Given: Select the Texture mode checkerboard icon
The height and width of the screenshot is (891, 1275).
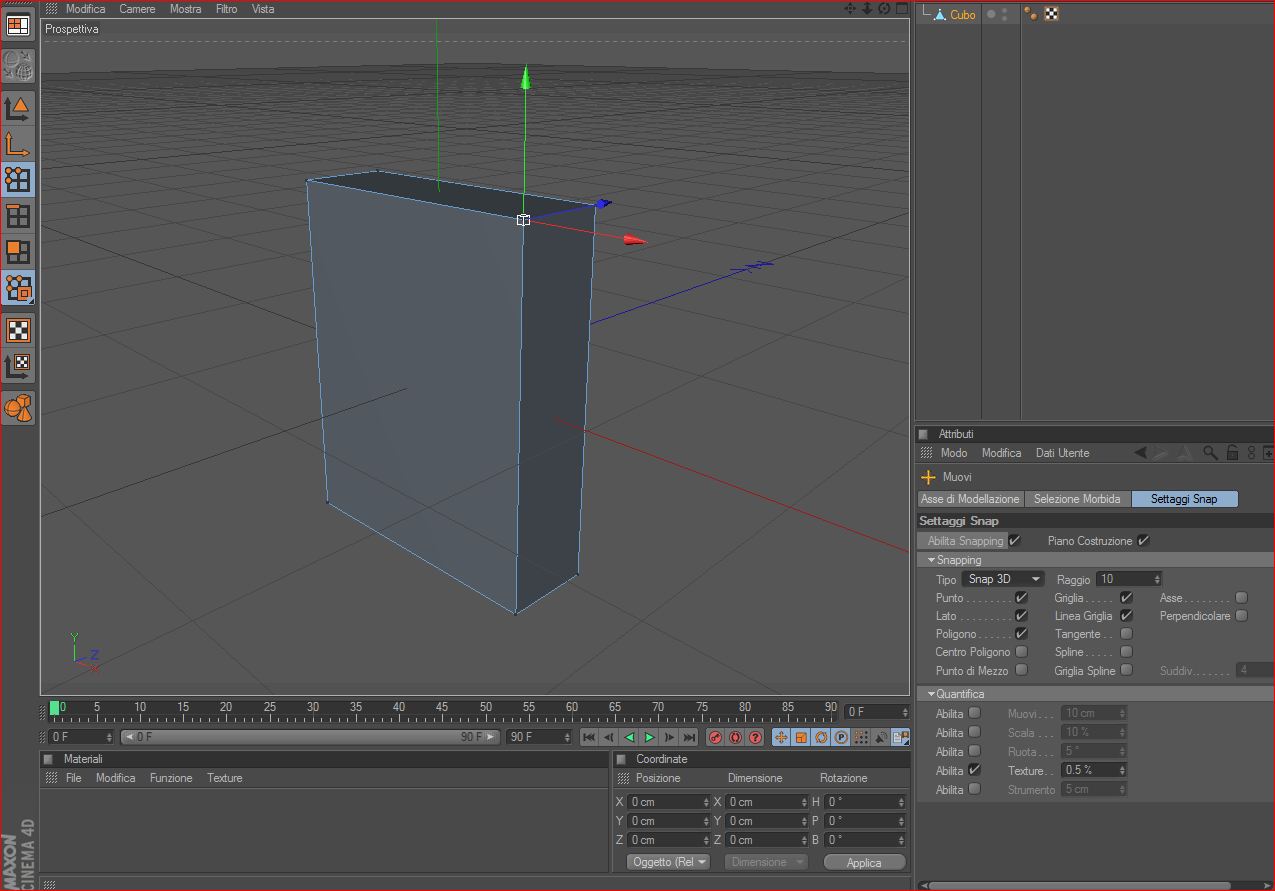Looking at the screenshot, I should tap(18, 330).
